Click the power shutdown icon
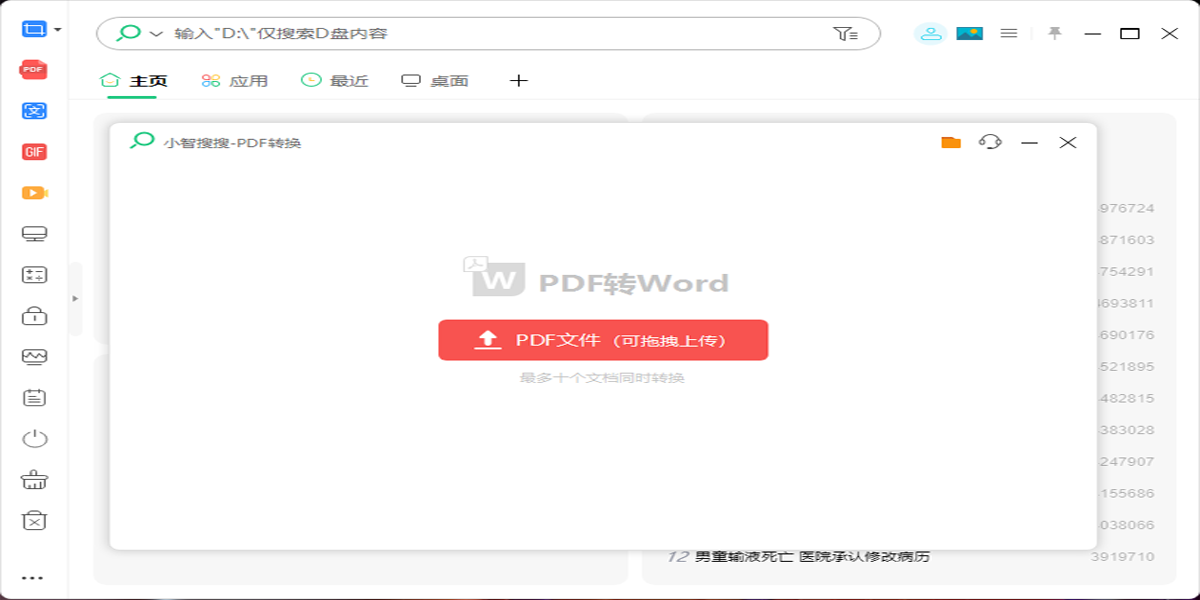This screenshot has height=600, width=1200. [34, 438]
